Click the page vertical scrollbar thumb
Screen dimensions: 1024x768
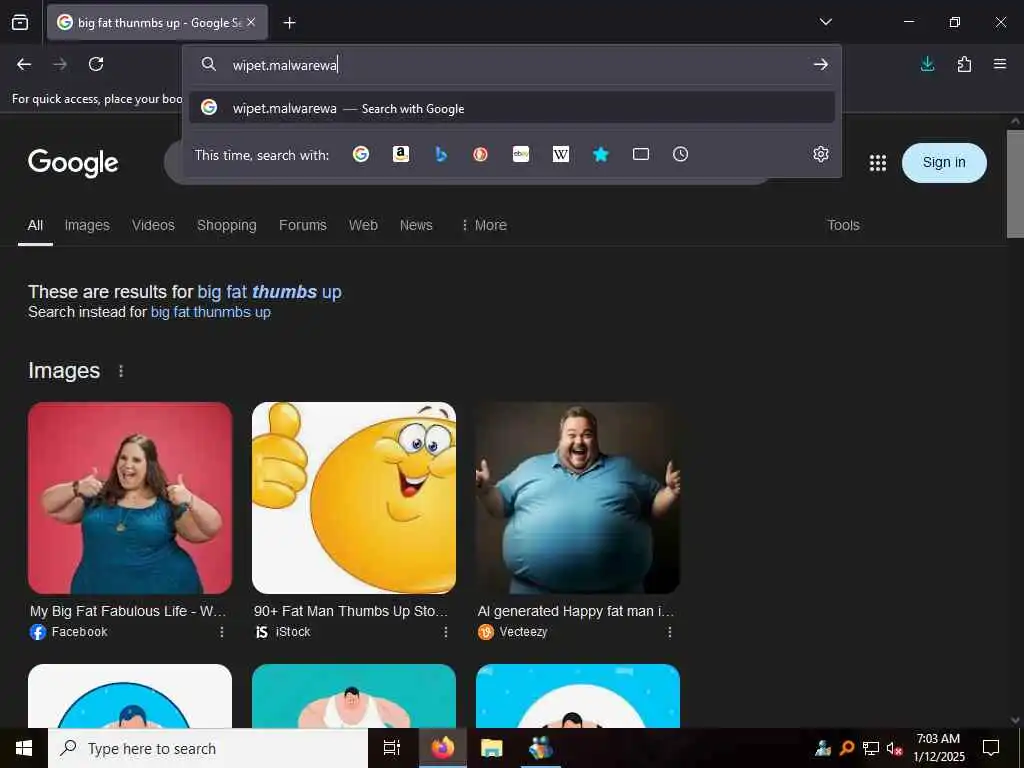click(x=1015, y=184)
